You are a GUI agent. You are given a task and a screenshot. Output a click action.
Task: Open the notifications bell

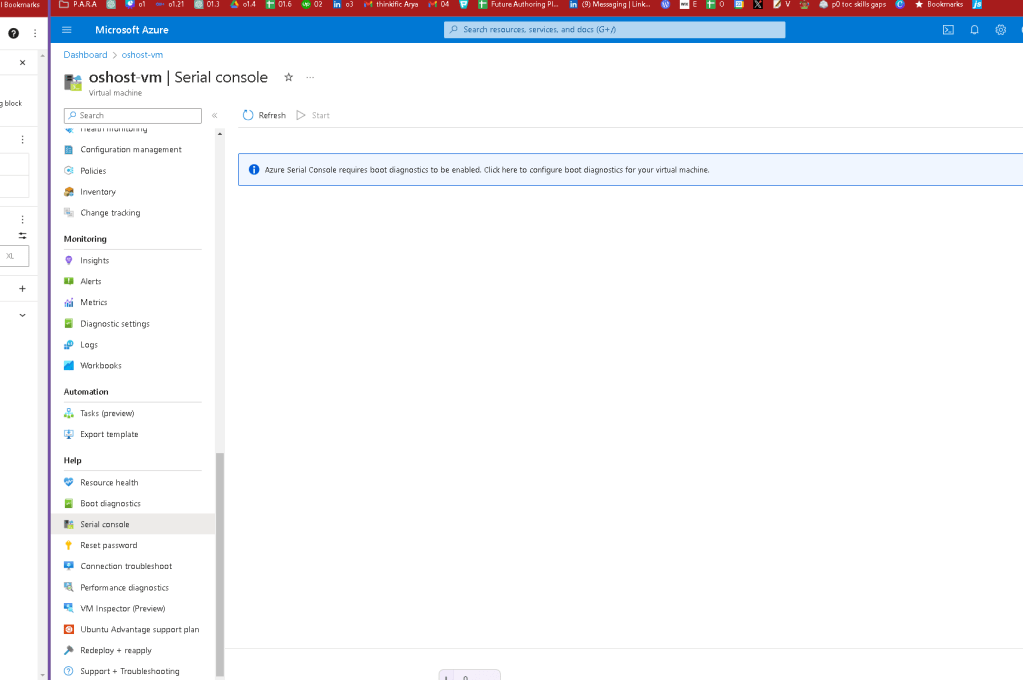coord(974,30)
